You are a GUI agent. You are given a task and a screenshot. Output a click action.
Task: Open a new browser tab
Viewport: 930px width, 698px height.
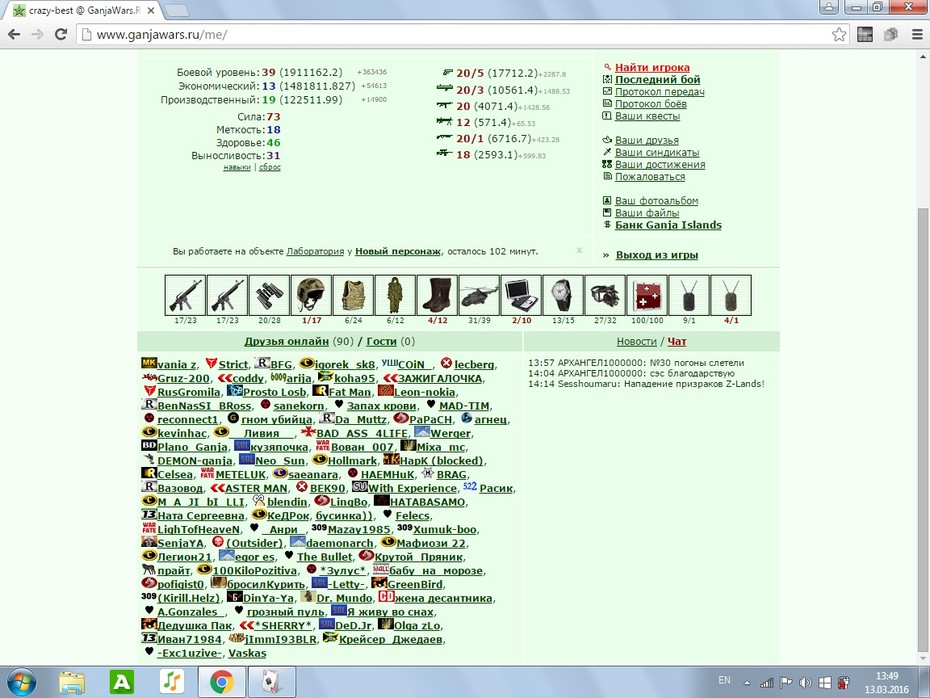click(176, 11)
